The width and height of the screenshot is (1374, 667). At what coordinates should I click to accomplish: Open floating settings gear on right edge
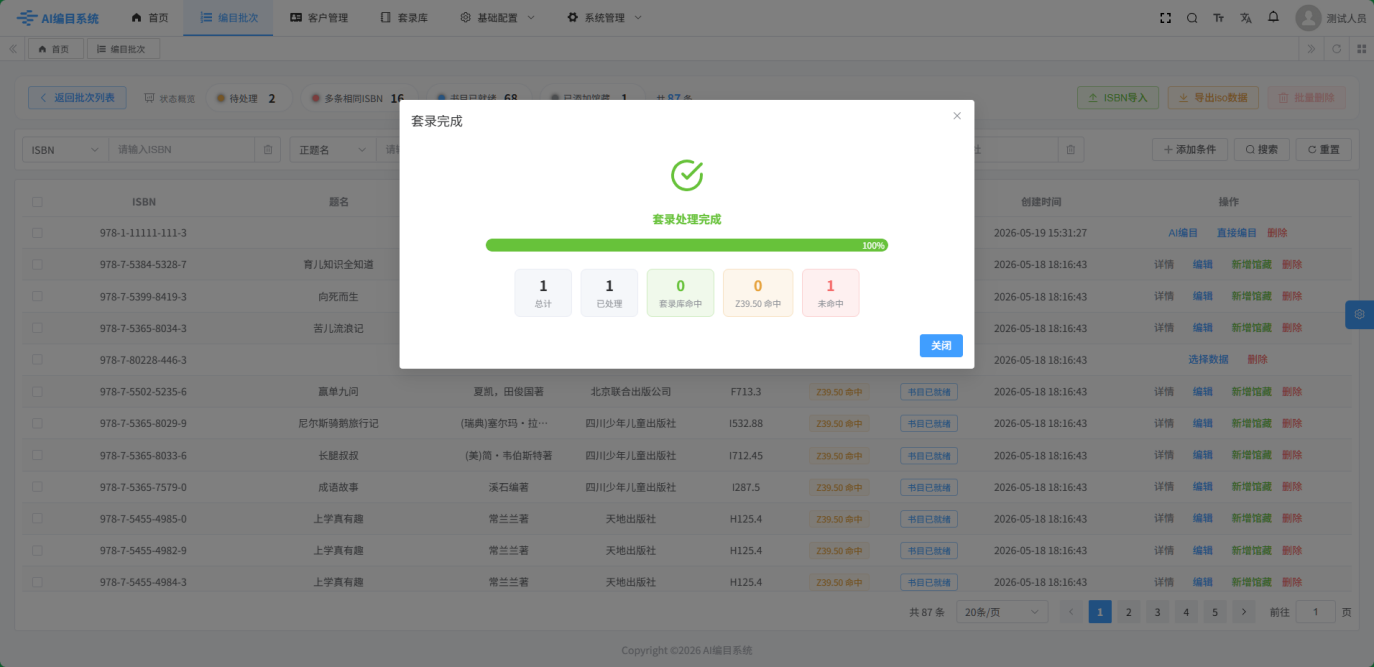click(1360, 314)
